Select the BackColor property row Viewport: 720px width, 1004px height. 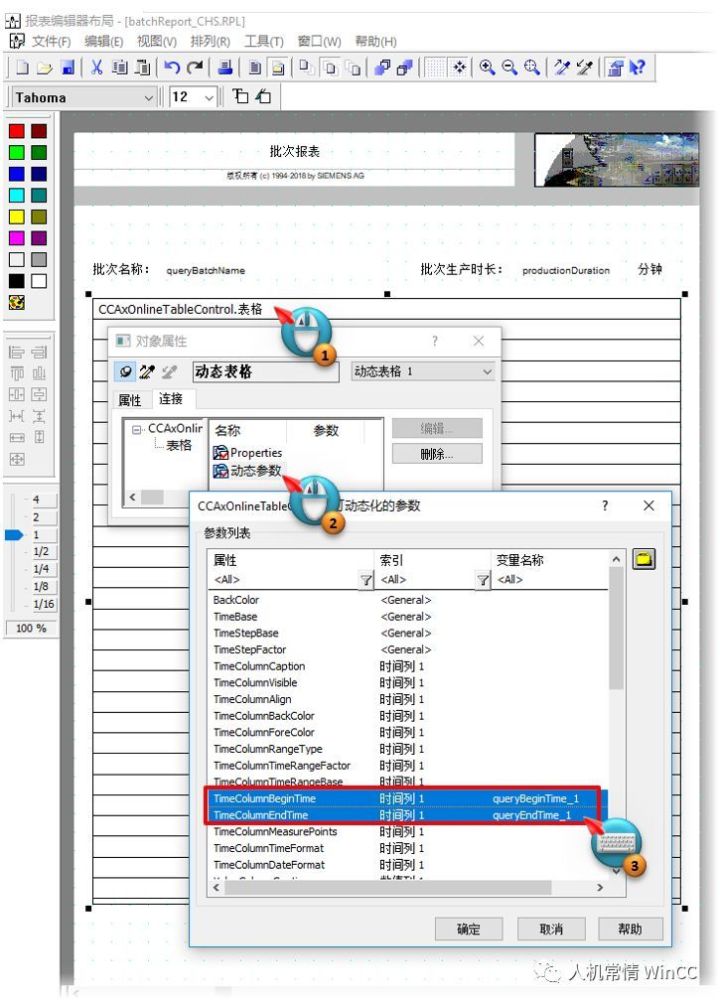coord(408,600)
